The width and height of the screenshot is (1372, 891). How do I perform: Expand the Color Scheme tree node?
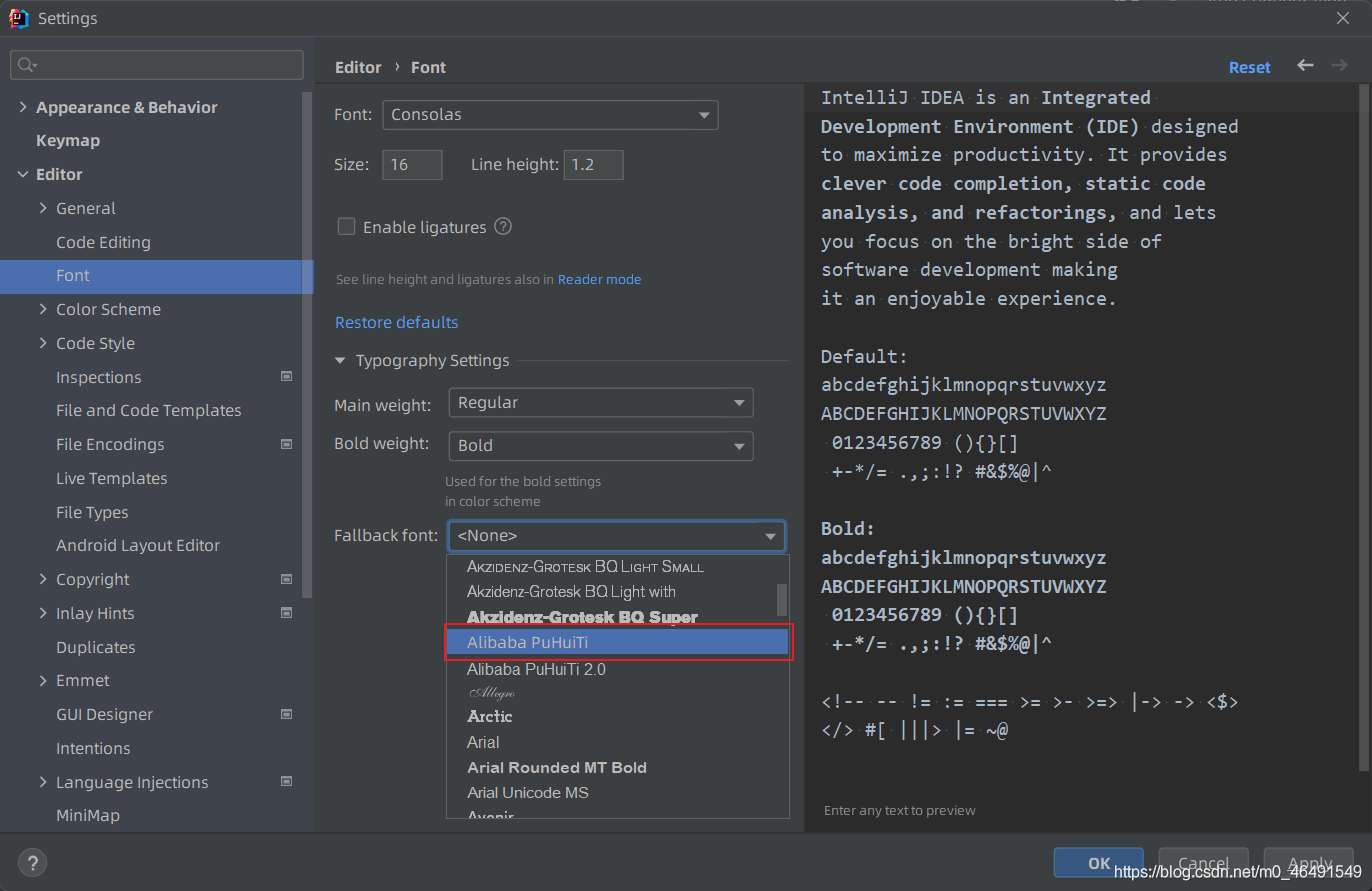click(x=43, y=309)
